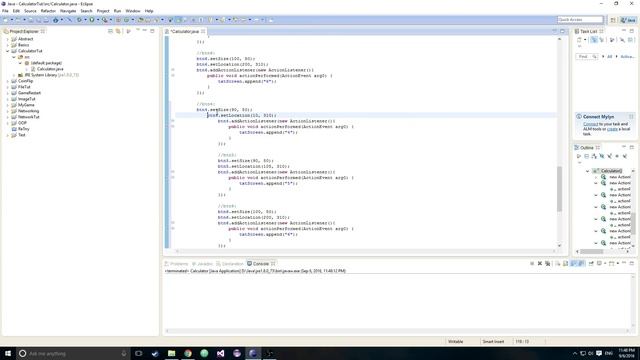Click the green Run toolbar button
Screen dimensions: 640x360
pyautogui.click(x=92, y=20)
